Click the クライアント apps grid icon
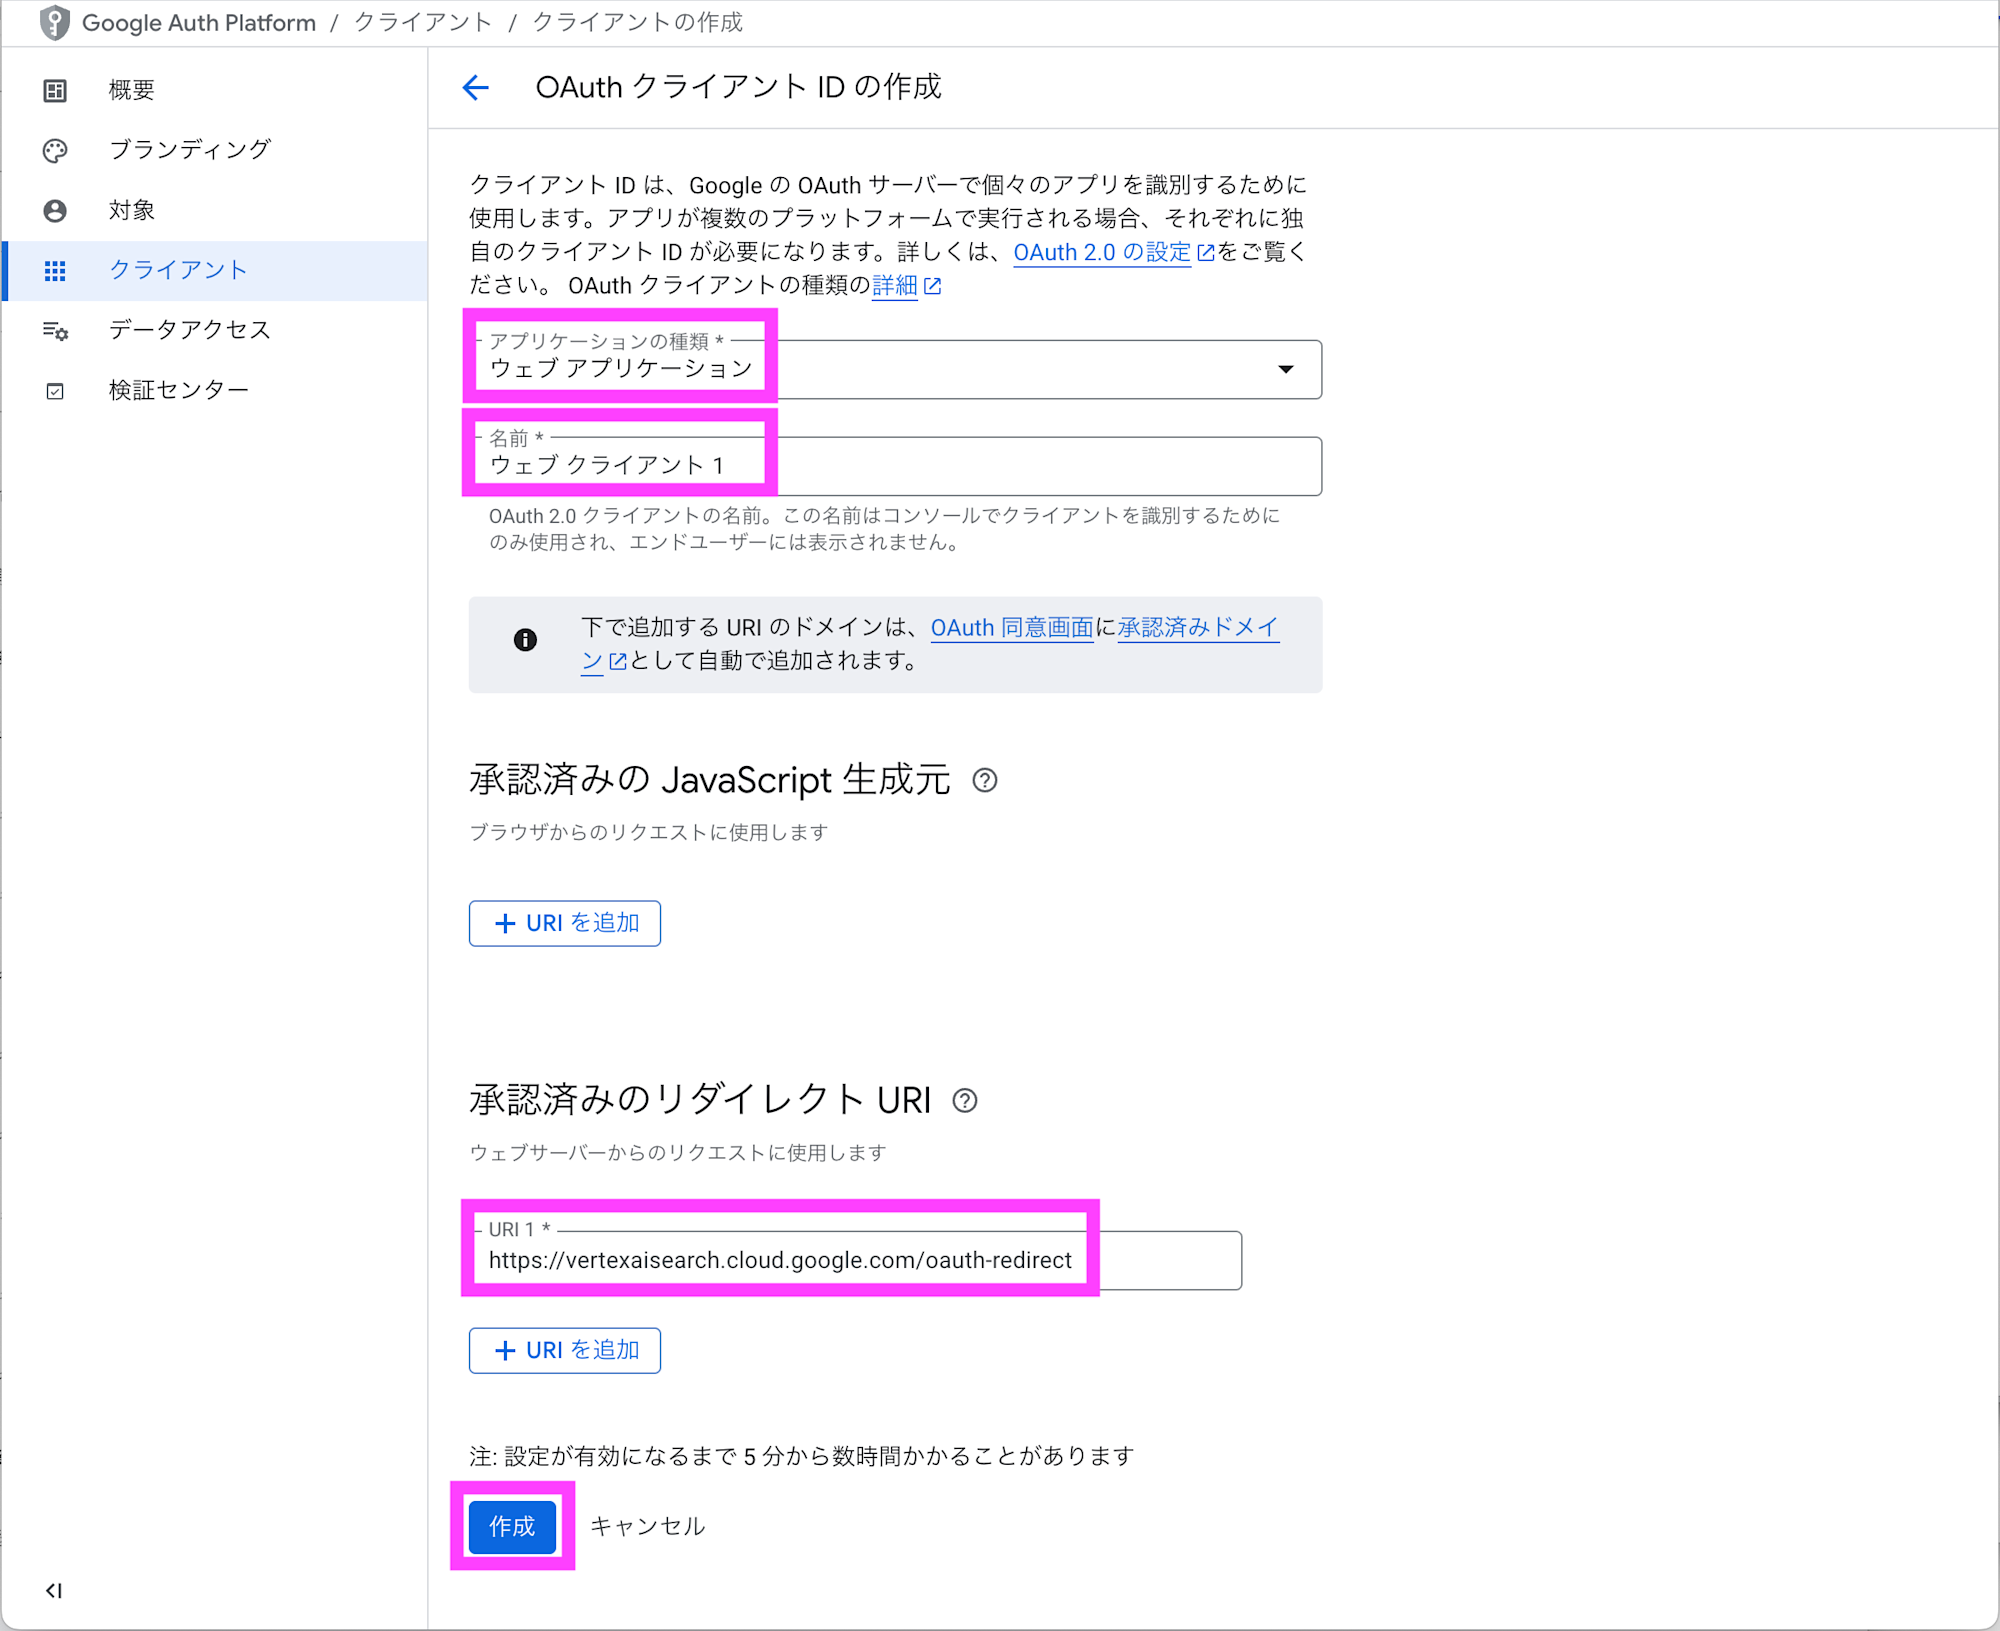The width and height of the screenshot is (2000, 1631). click(55, 271)
